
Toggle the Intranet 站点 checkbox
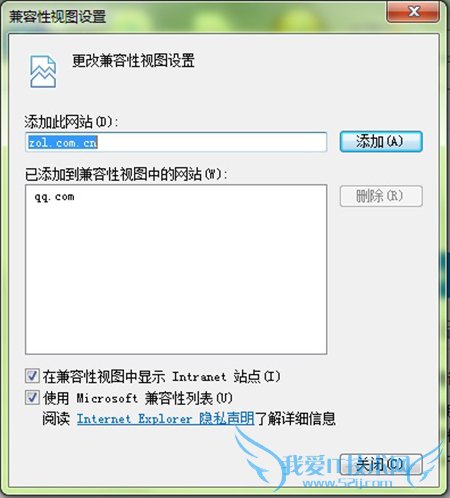click(x=32, y=376)
